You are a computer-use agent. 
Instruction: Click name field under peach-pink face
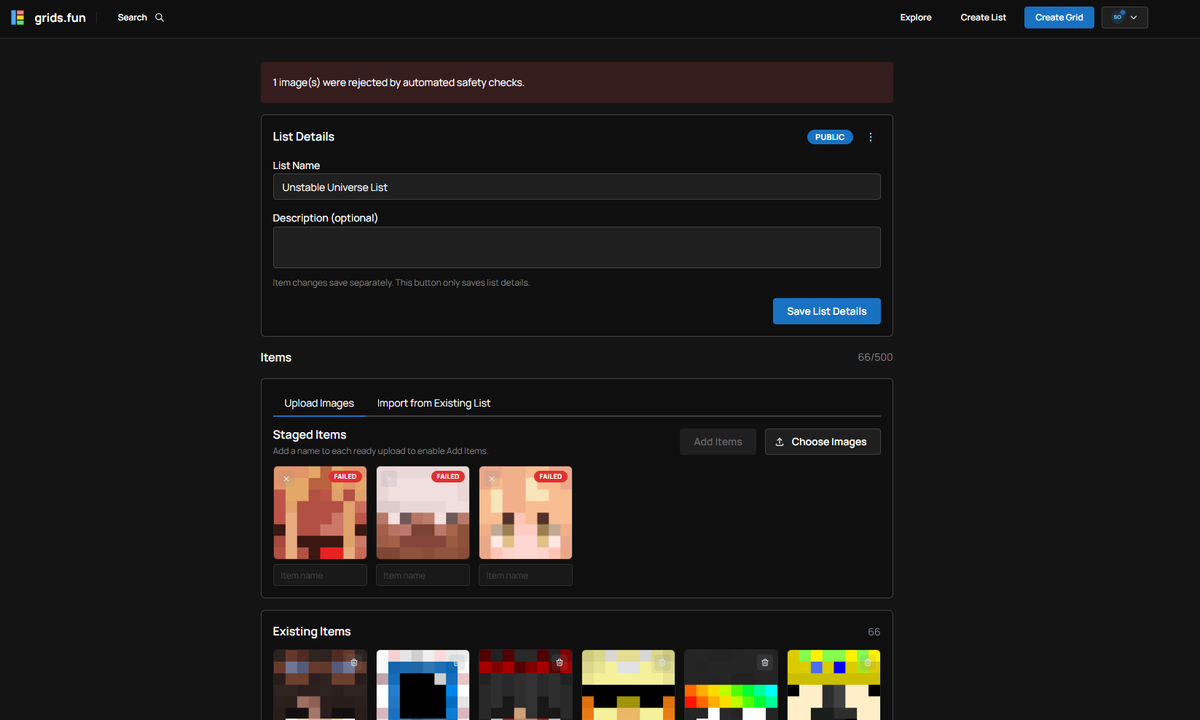click(x=526, y=575)
